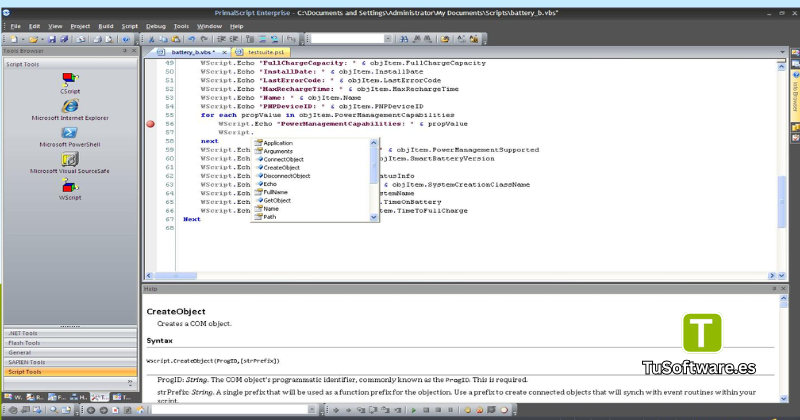Viewport: 800px width, 420px height.
Task: Click editor vertical scrollbar thumb
Action: (782, 202)
